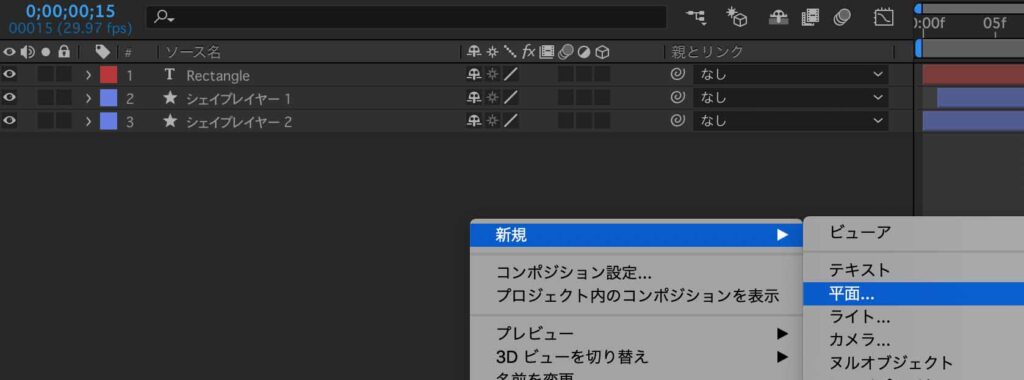Click the adjustment layer column header icon
The width and height of the screenshot is (1024, 380).
point(583,52)
